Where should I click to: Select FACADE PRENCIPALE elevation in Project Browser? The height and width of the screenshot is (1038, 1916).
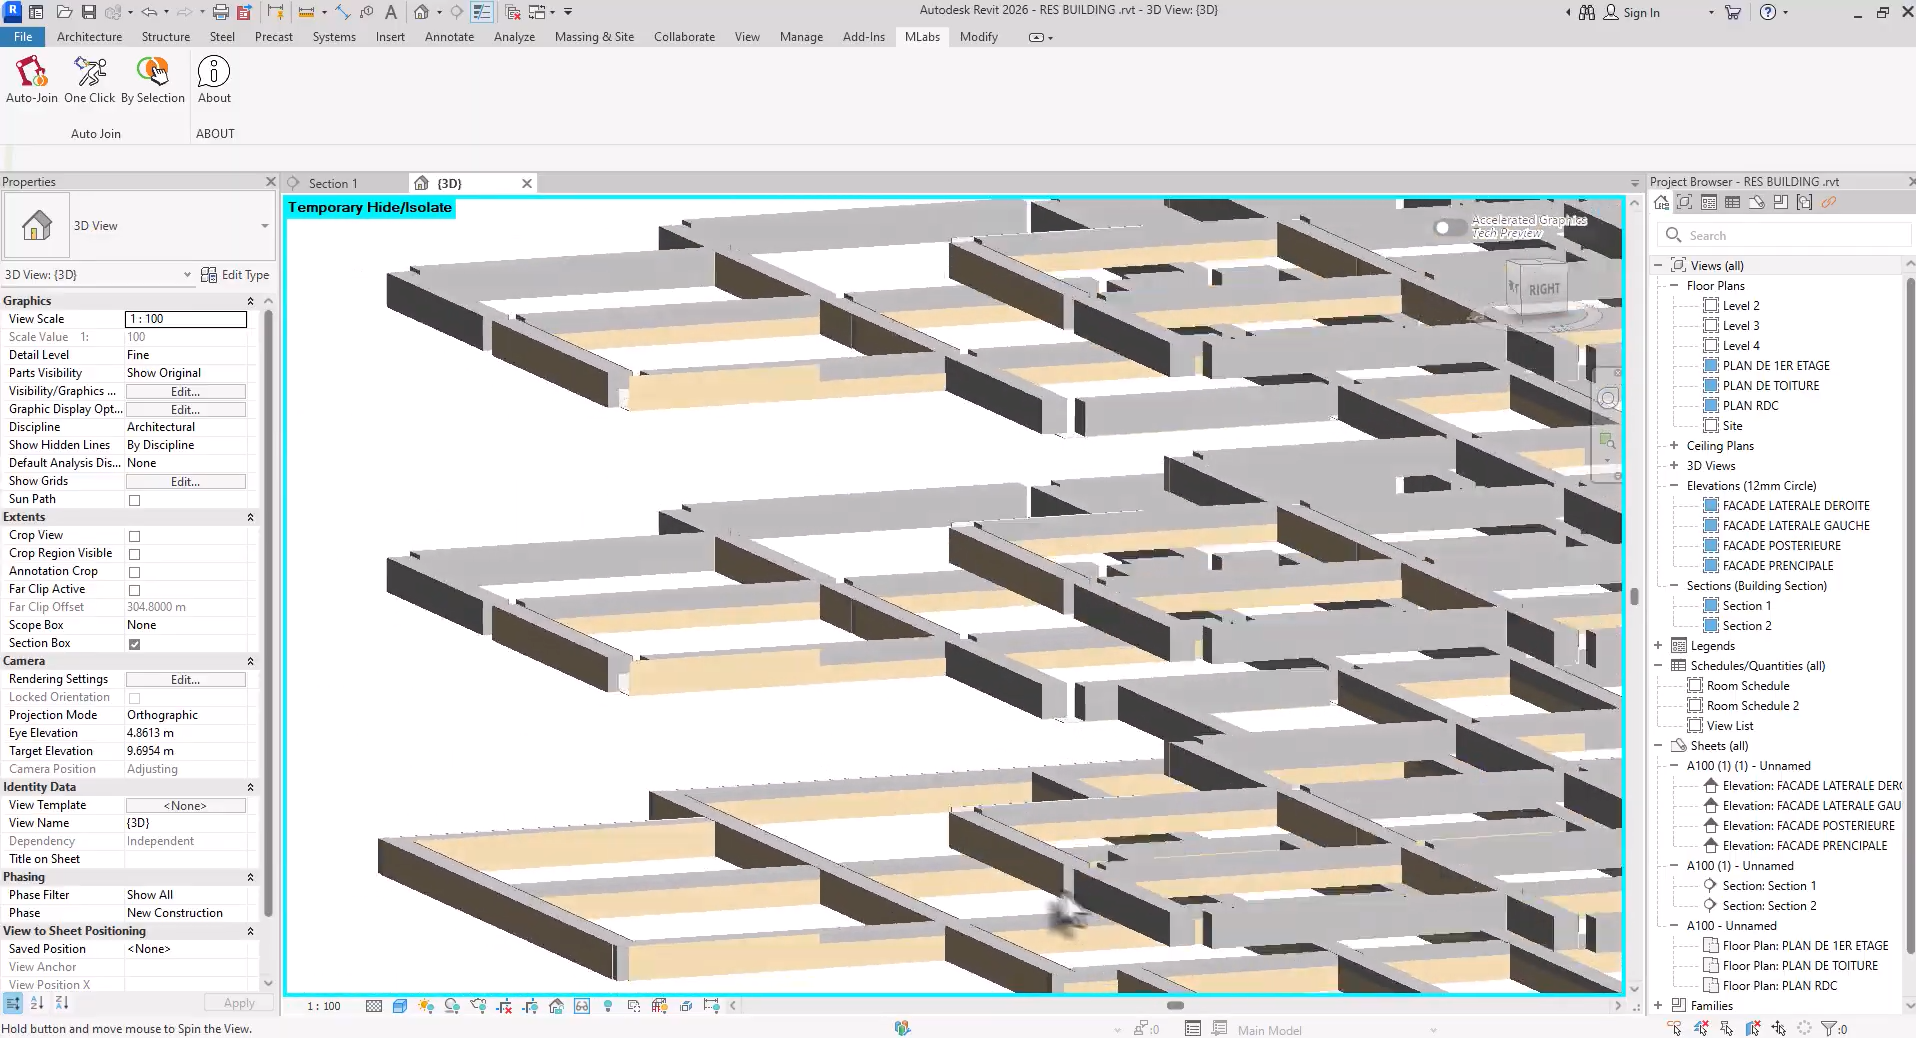[1779, 565]
